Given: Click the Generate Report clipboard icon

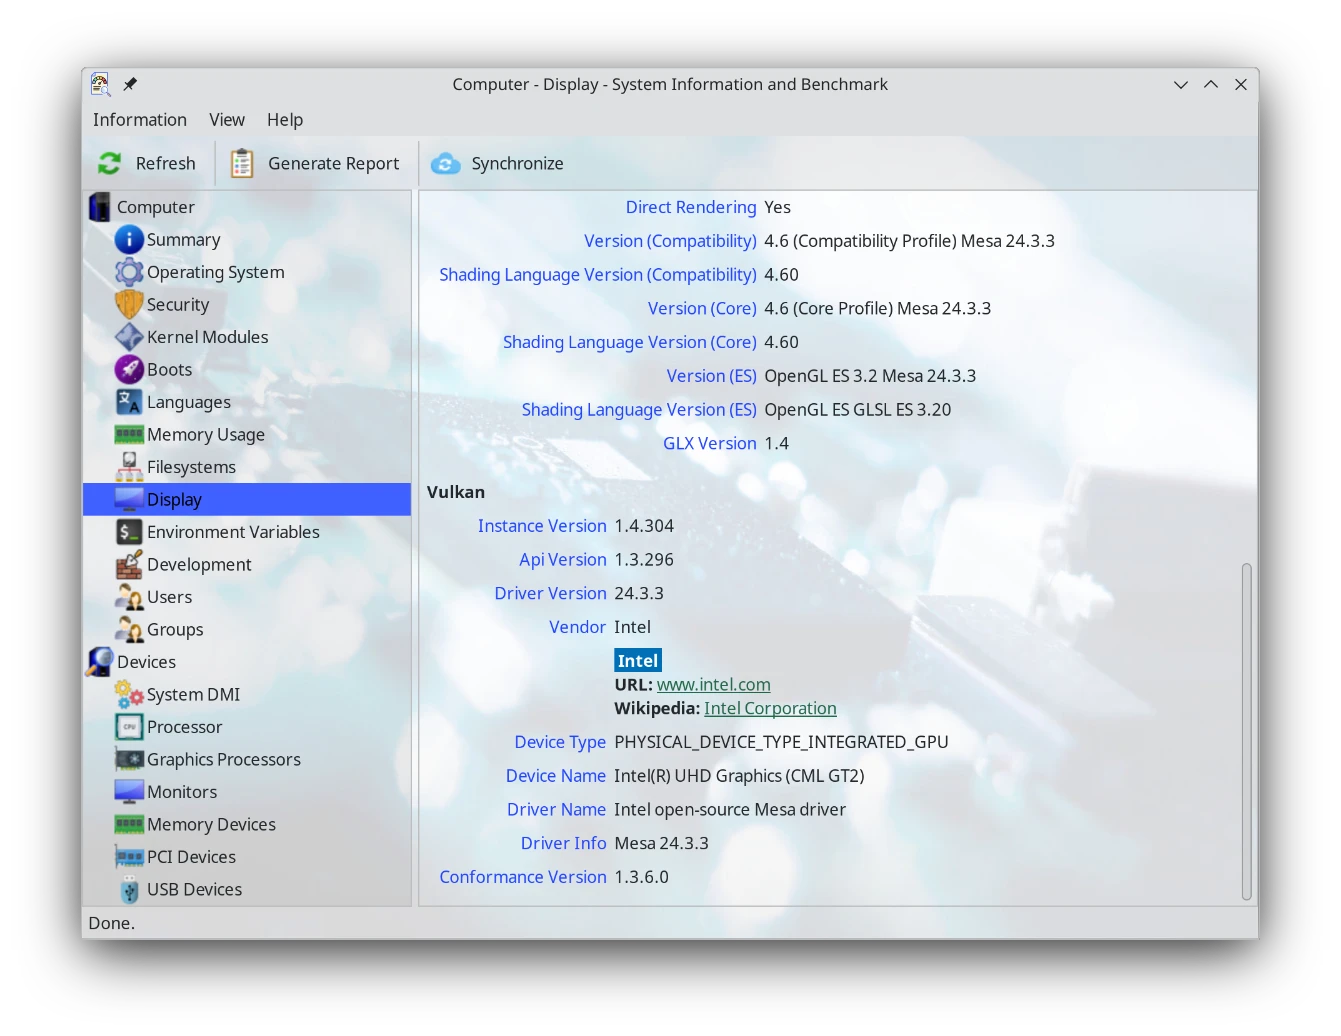Looking at the screenshot, I should [242, 163].
